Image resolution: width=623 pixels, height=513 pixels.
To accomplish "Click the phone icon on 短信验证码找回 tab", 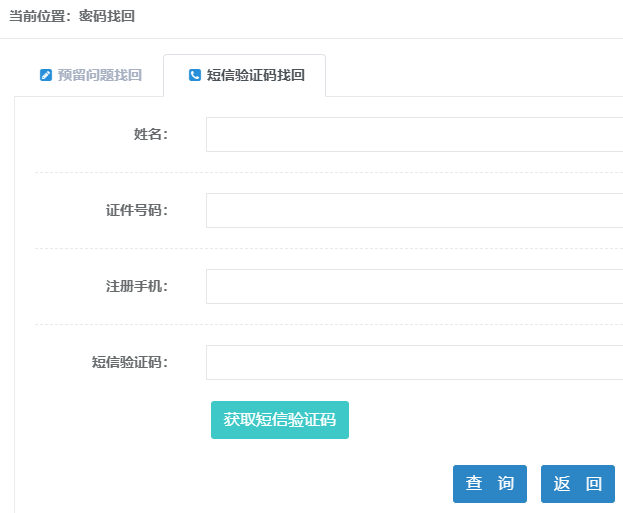I will click(195, 75).
